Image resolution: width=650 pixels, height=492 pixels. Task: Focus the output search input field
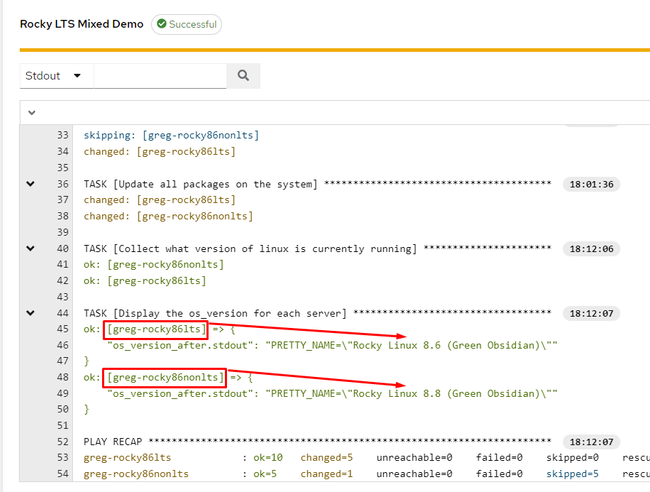click(160, 76)
